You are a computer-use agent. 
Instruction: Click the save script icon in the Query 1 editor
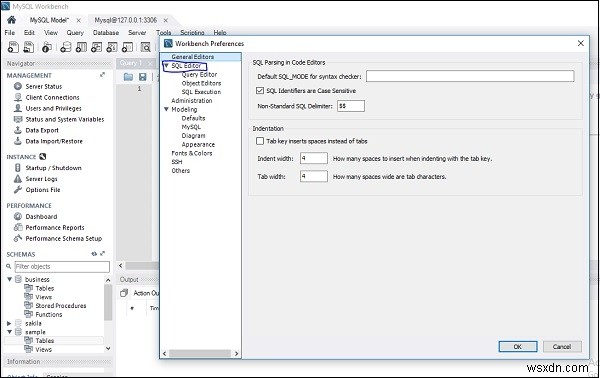click(143, 77)
